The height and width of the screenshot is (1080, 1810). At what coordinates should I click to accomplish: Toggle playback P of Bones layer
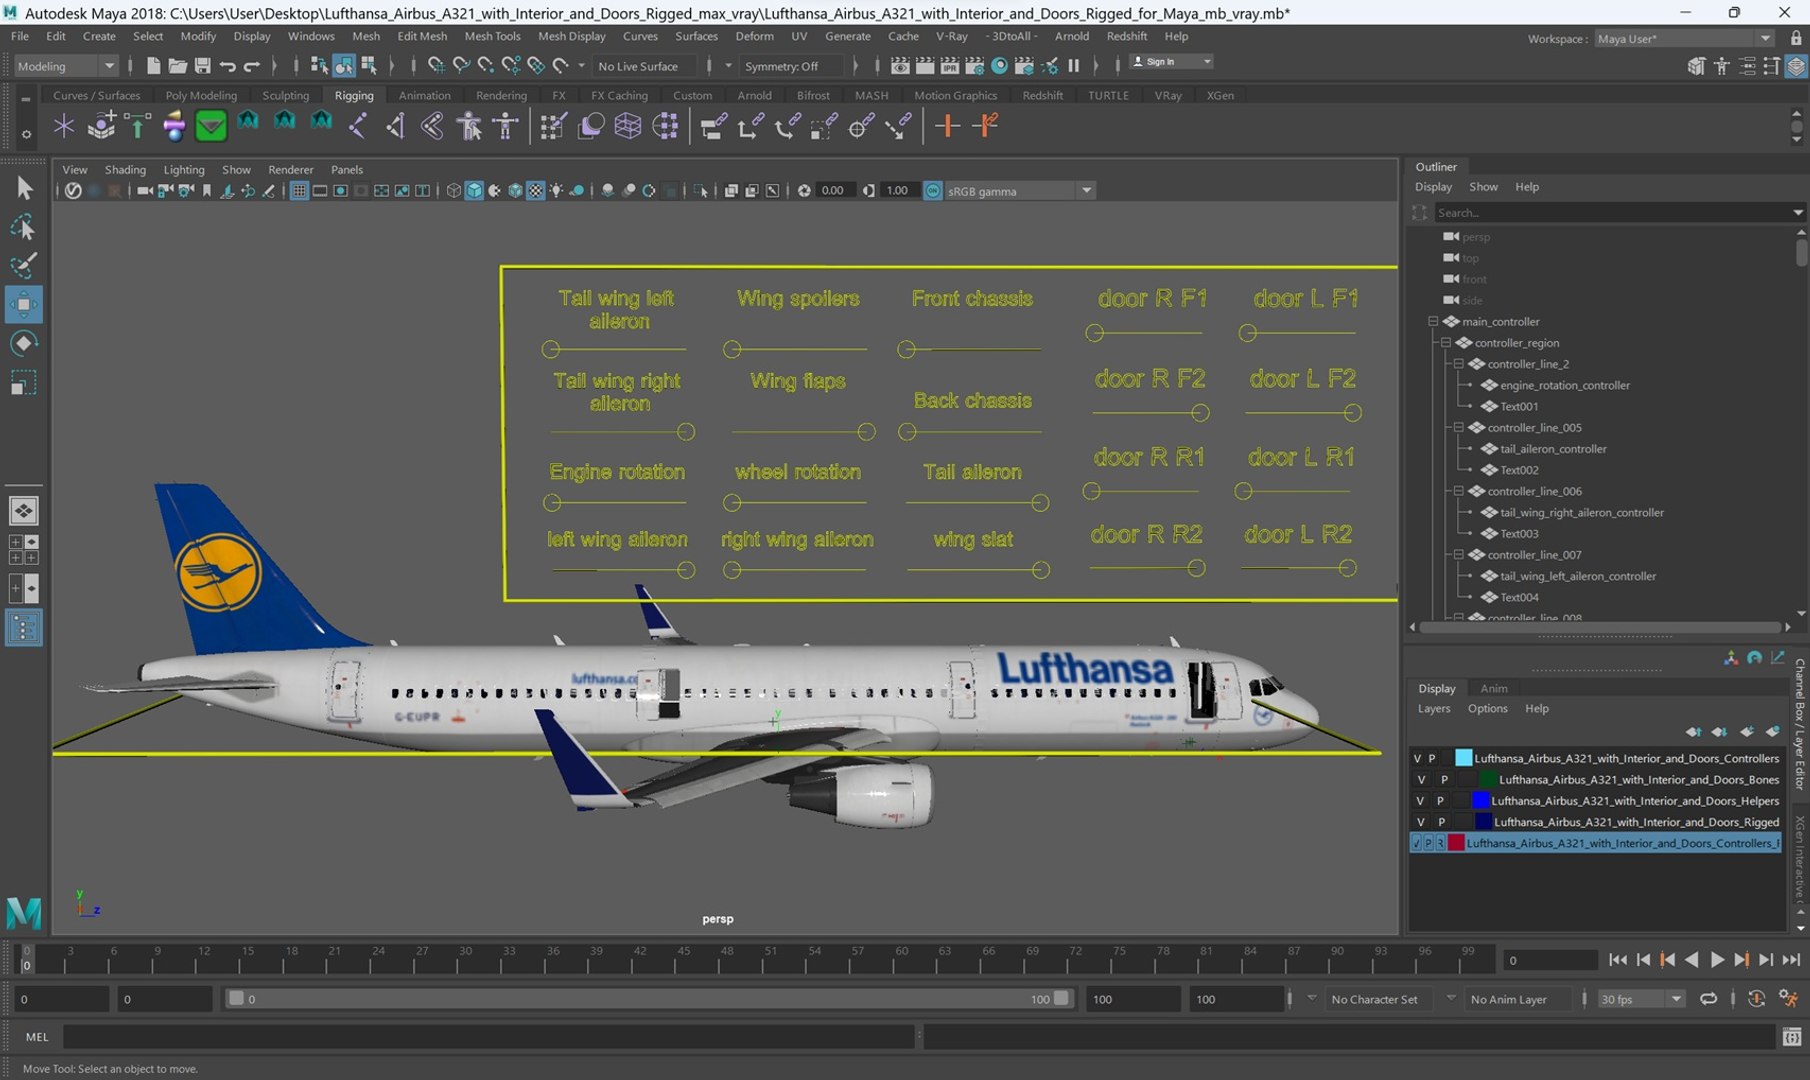pos(1444,779)
